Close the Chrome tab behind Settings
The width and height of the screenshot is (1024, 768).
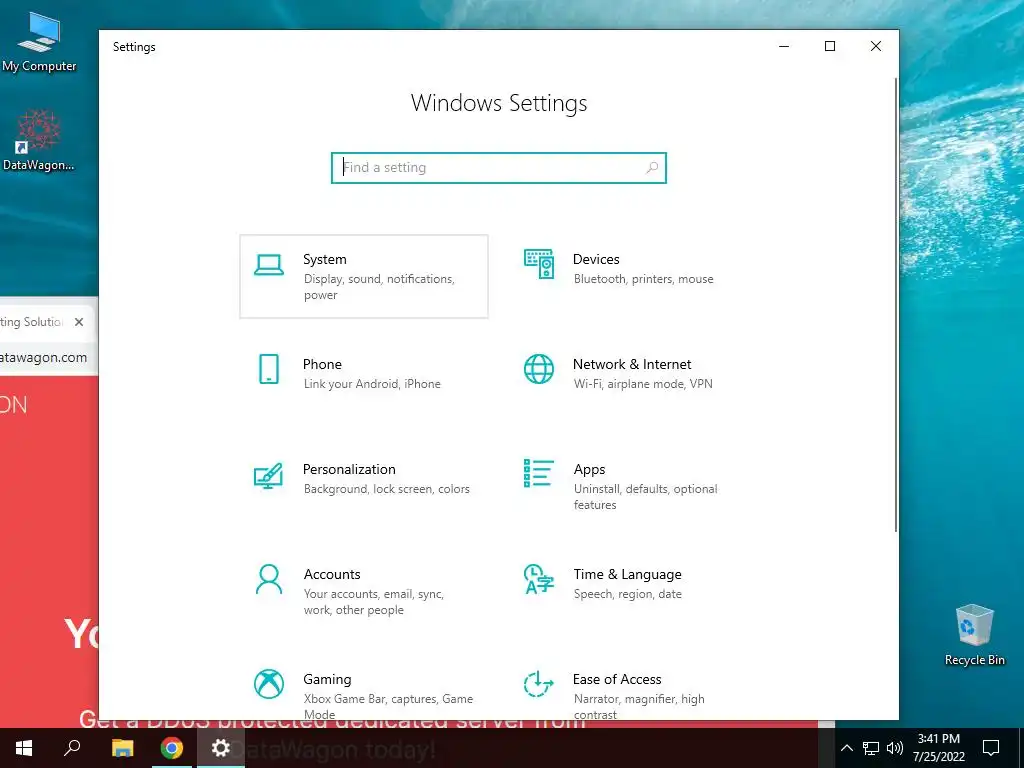79,322
